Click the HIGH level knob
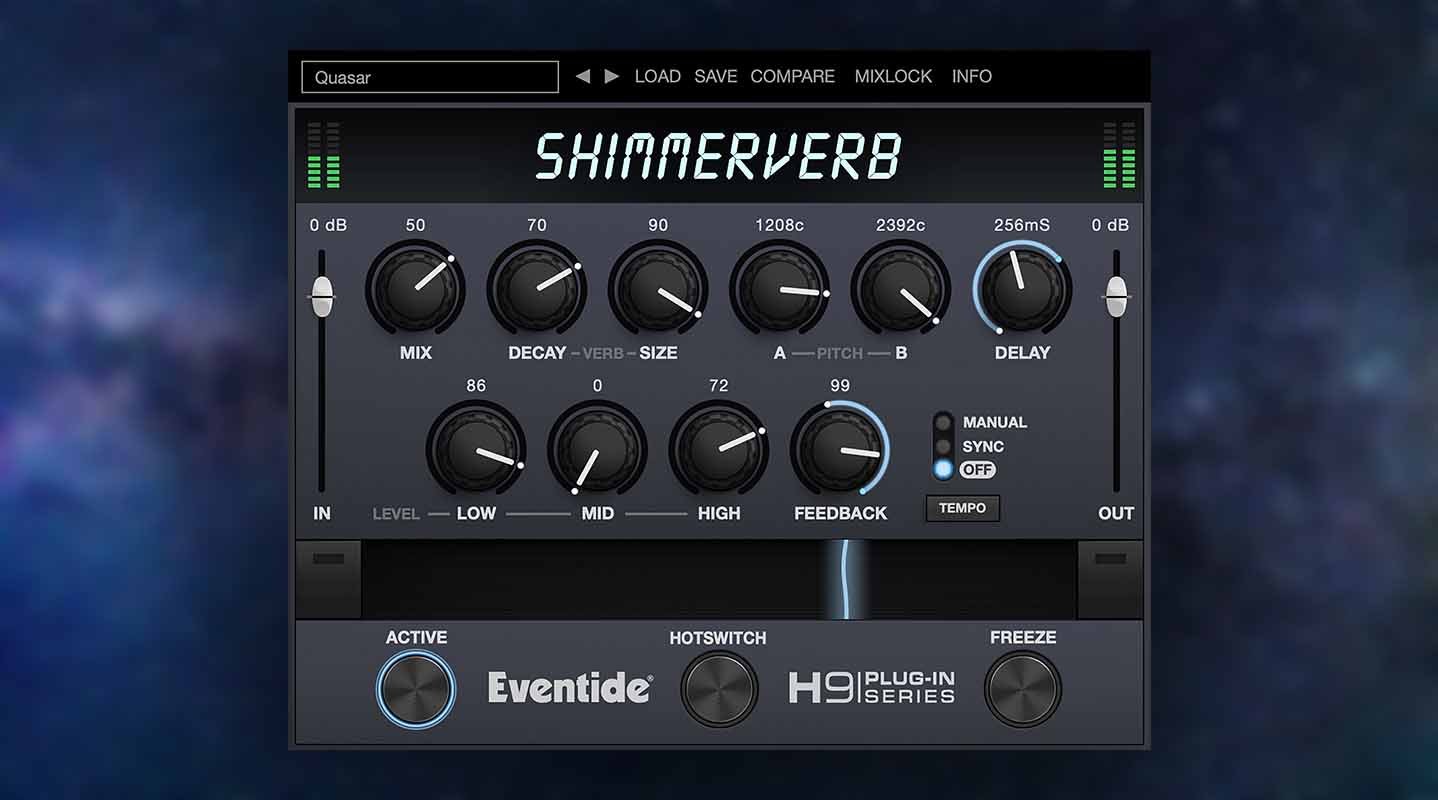The image size is (1438, 800). 718,450
